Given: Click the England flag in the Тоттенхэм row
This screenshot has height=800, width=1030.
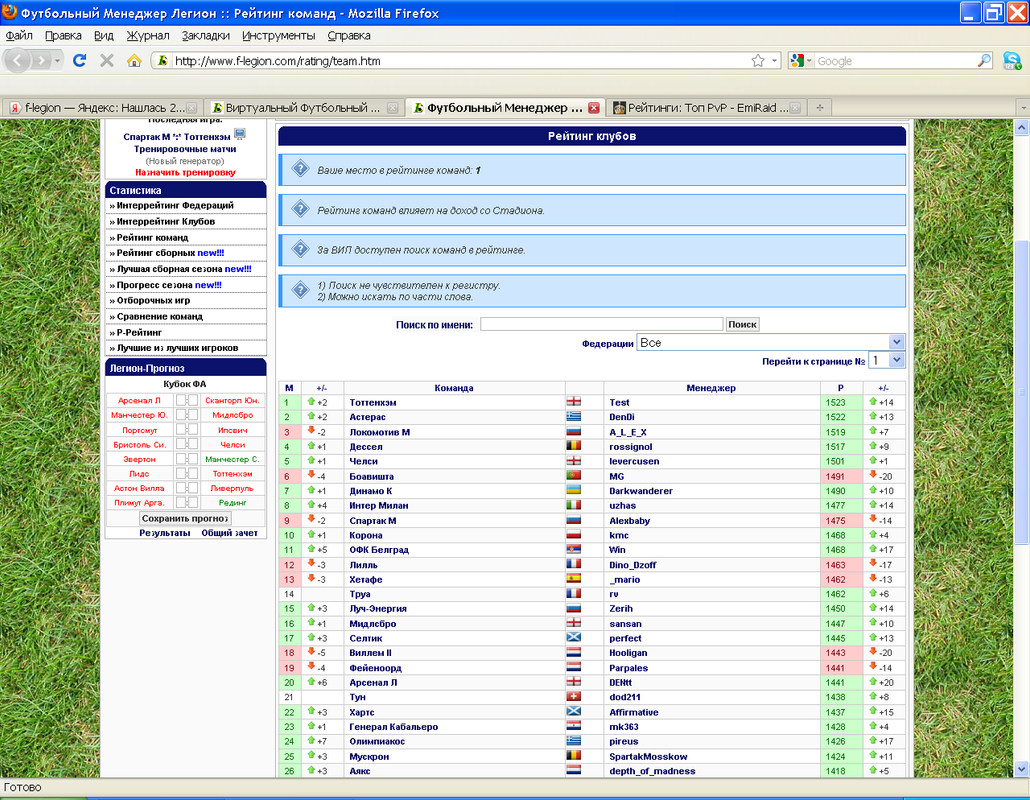Looking at the screenshot, I should point(573,401).
